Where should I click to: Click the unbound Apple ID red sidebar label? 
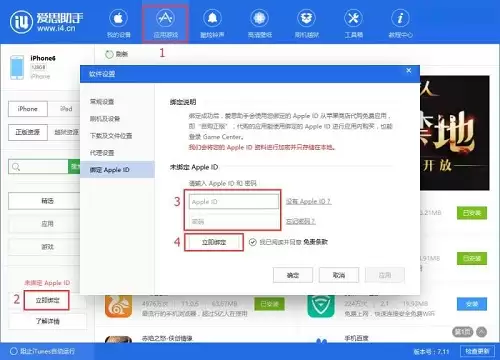coord(47,283)
